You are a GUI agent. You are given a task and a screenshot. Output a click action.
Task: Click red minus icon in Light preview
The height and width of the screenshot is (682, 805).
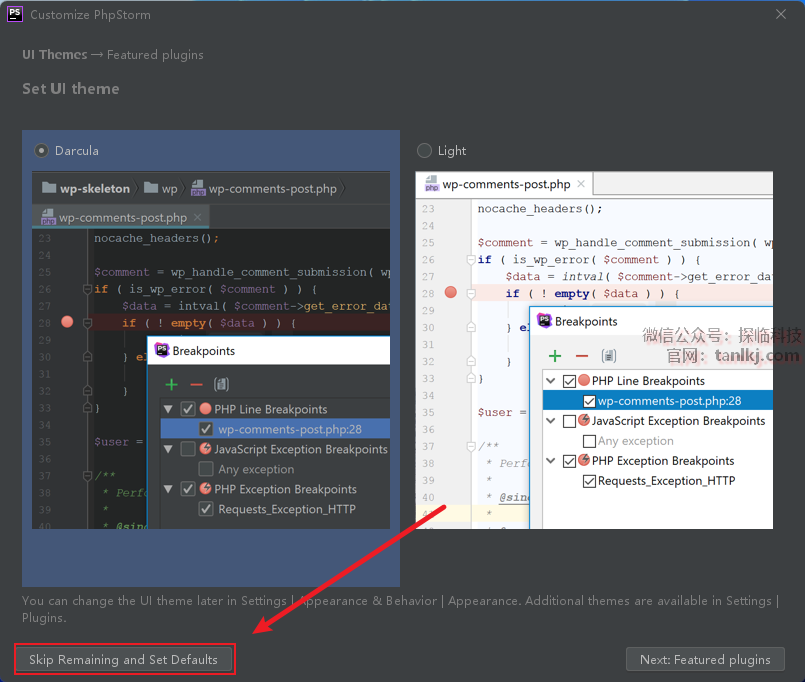coord(581,356)
